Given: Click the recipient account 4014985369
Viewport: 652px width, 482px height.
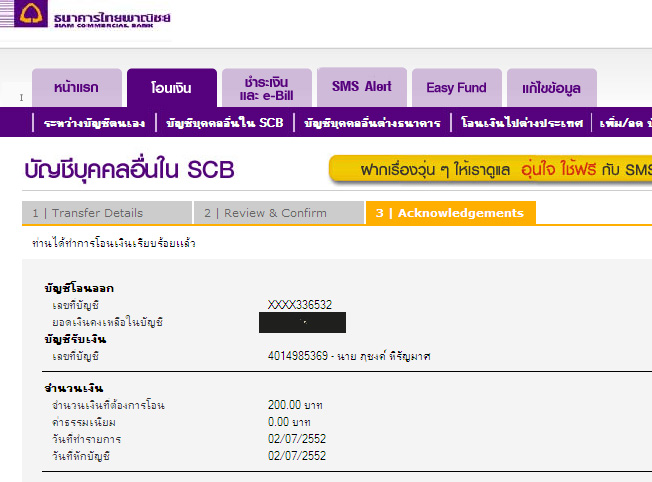Looking at the screenshot, I should point(298,356).
